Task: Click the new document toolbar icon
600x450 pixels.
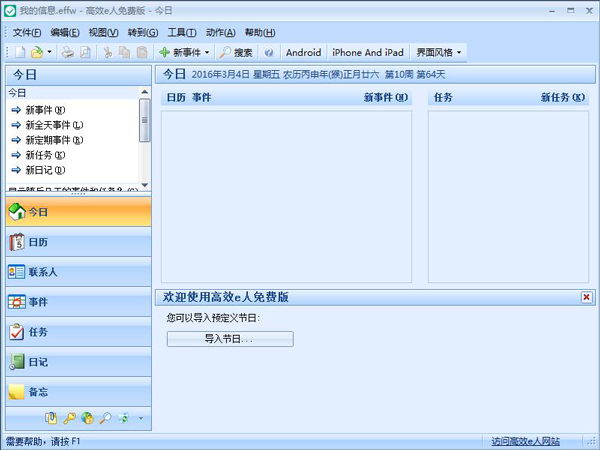Action: pyautogui.click(x=19, y=52)
